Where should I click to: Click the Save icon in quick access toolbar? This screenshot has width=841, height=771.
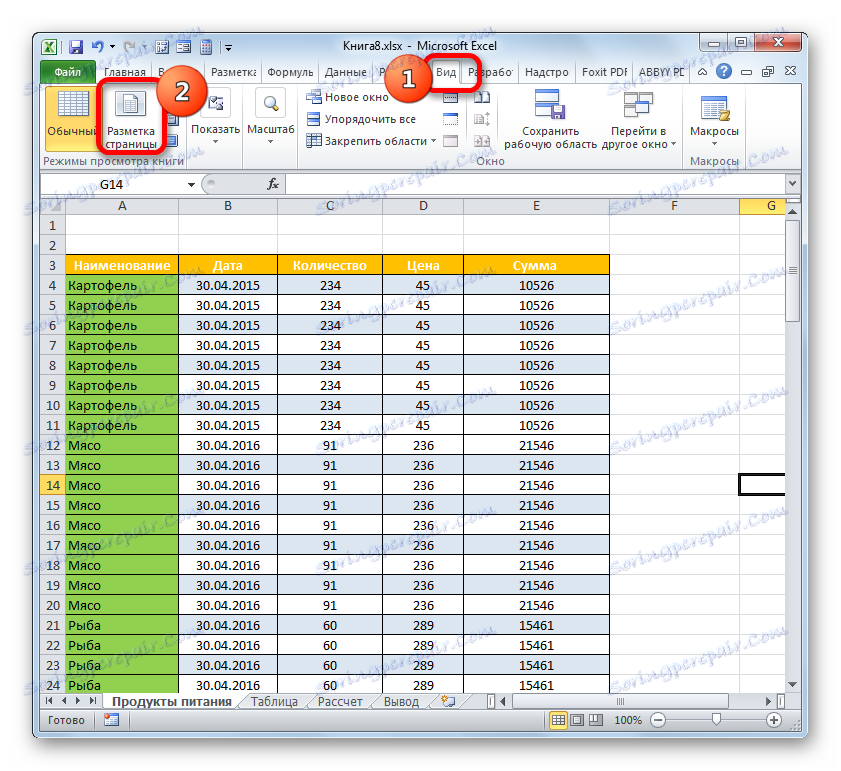click(x=76, y=47)
